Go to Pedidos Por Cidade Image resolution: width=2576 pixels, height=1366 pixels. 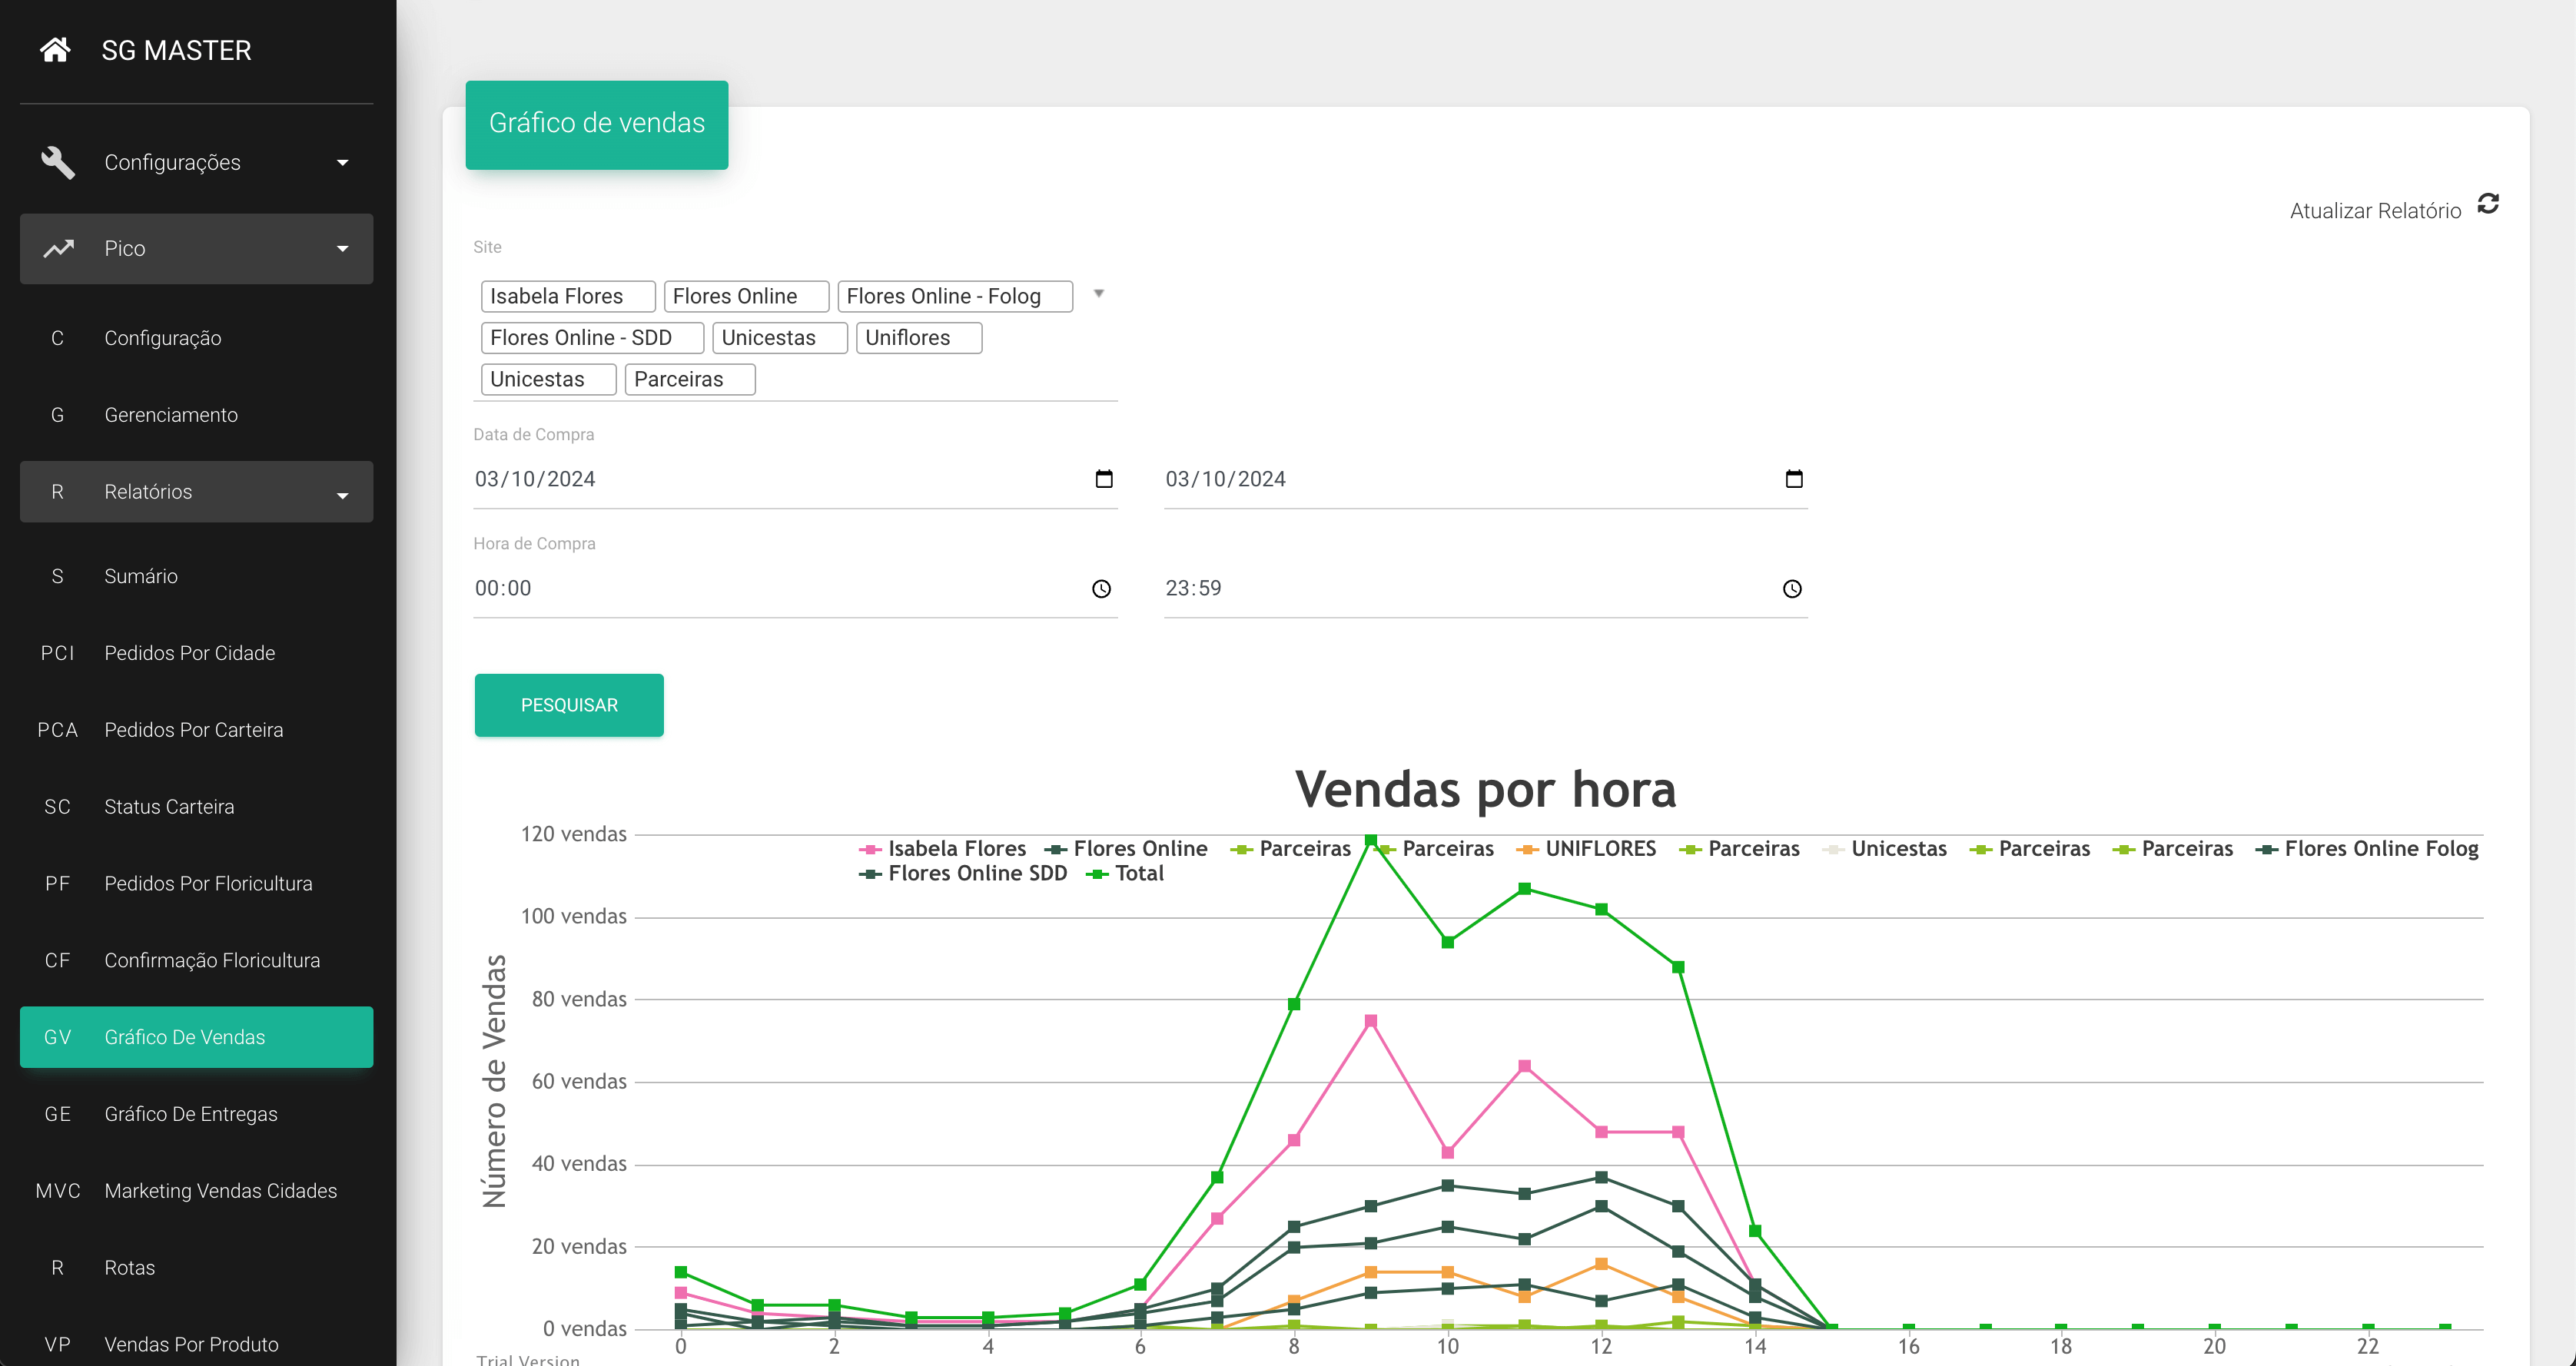[189, 653]
